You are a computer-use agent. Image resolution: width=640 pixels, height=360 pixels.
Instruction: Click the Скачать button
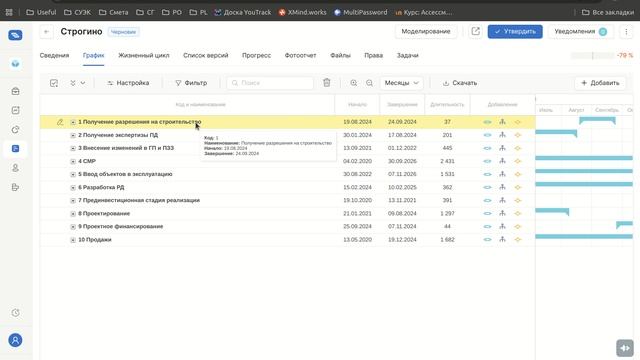coord(460,83)
